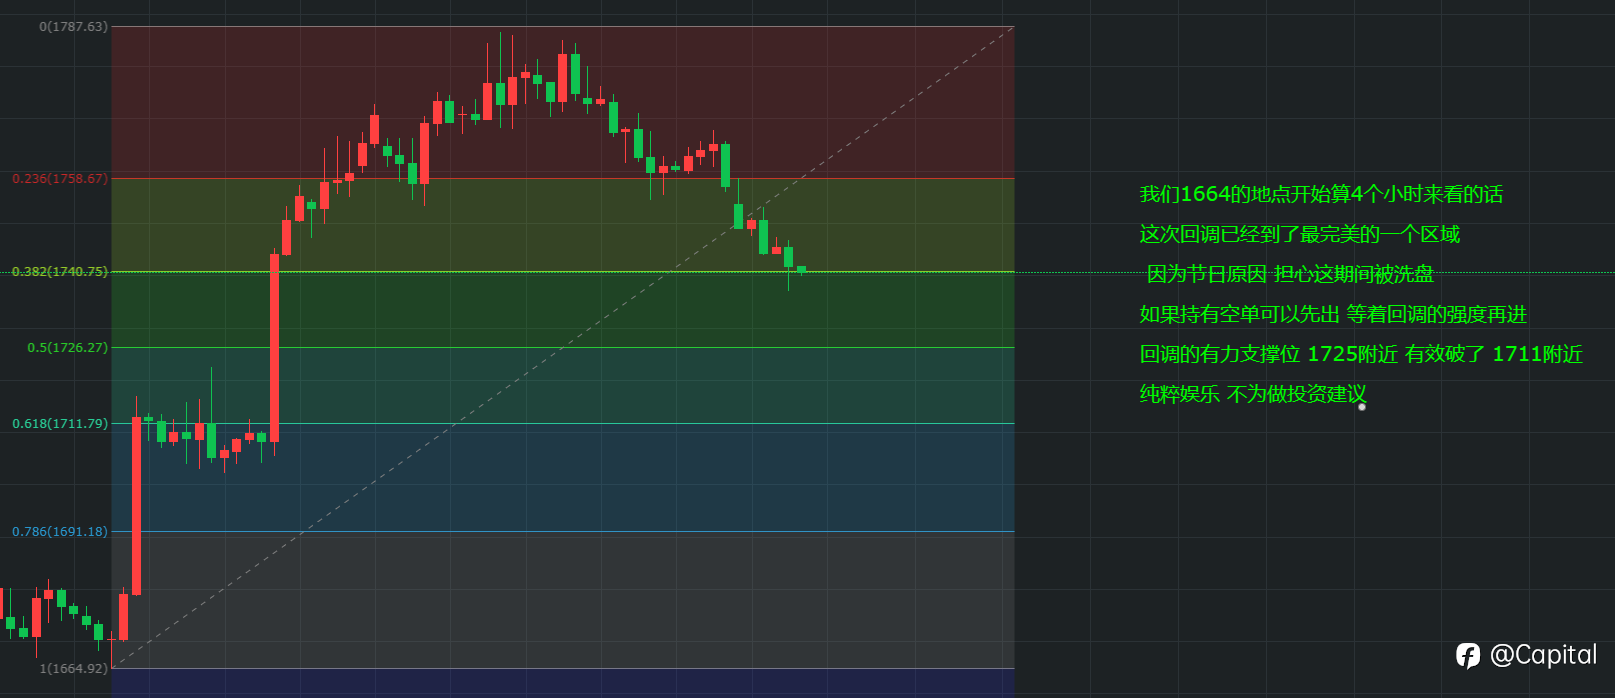Select the dashed diagonal Fibonacci trend line
The image size is (1615, 698).
point(563,347)
